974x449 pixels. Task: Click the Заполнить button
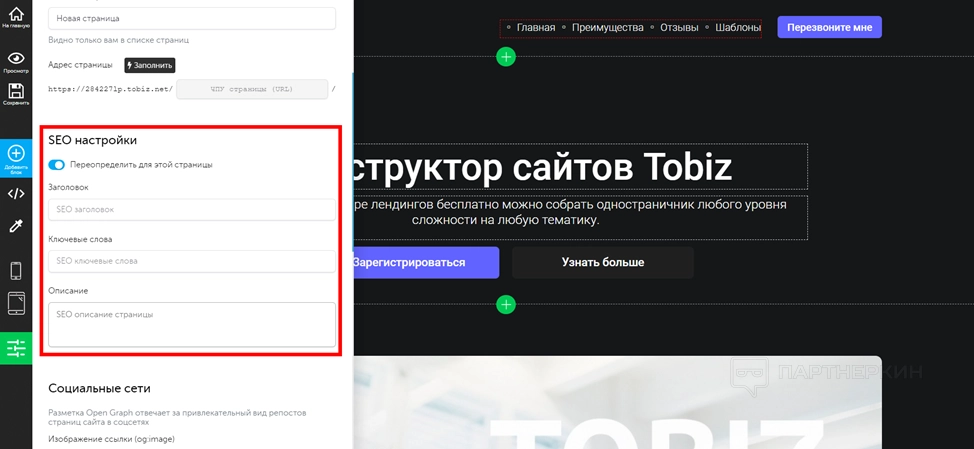(x=150, y=65)
